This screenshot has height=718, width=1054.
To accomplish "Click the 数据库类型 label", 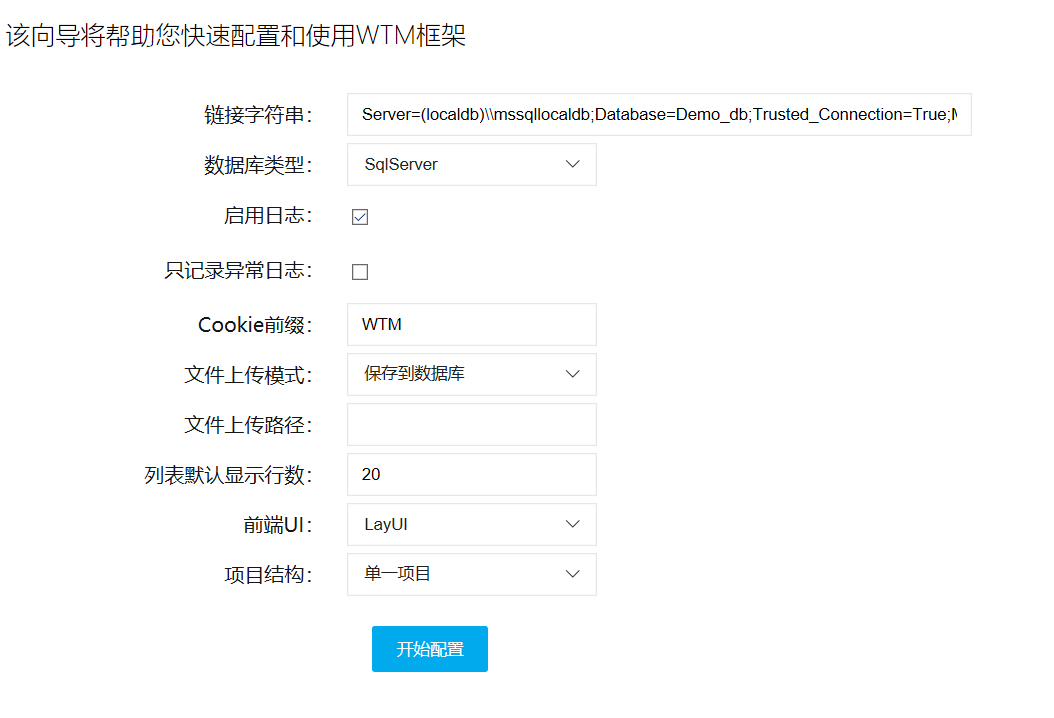I will (258, 165).
